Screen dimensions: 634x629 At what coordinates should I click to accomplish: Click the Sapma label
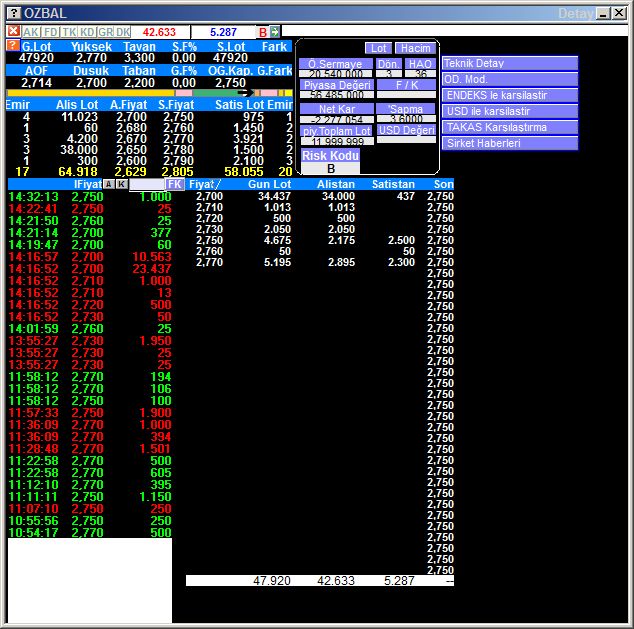[406, 109]
